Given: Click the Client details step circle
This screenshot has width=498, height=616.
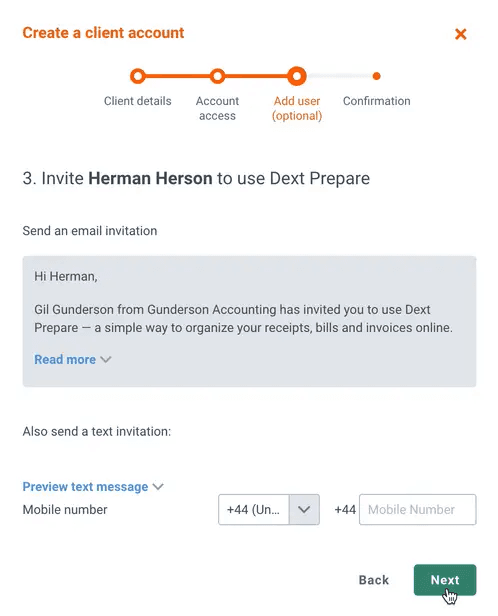Looking at the screenshot, I should (x=137, y=76).
